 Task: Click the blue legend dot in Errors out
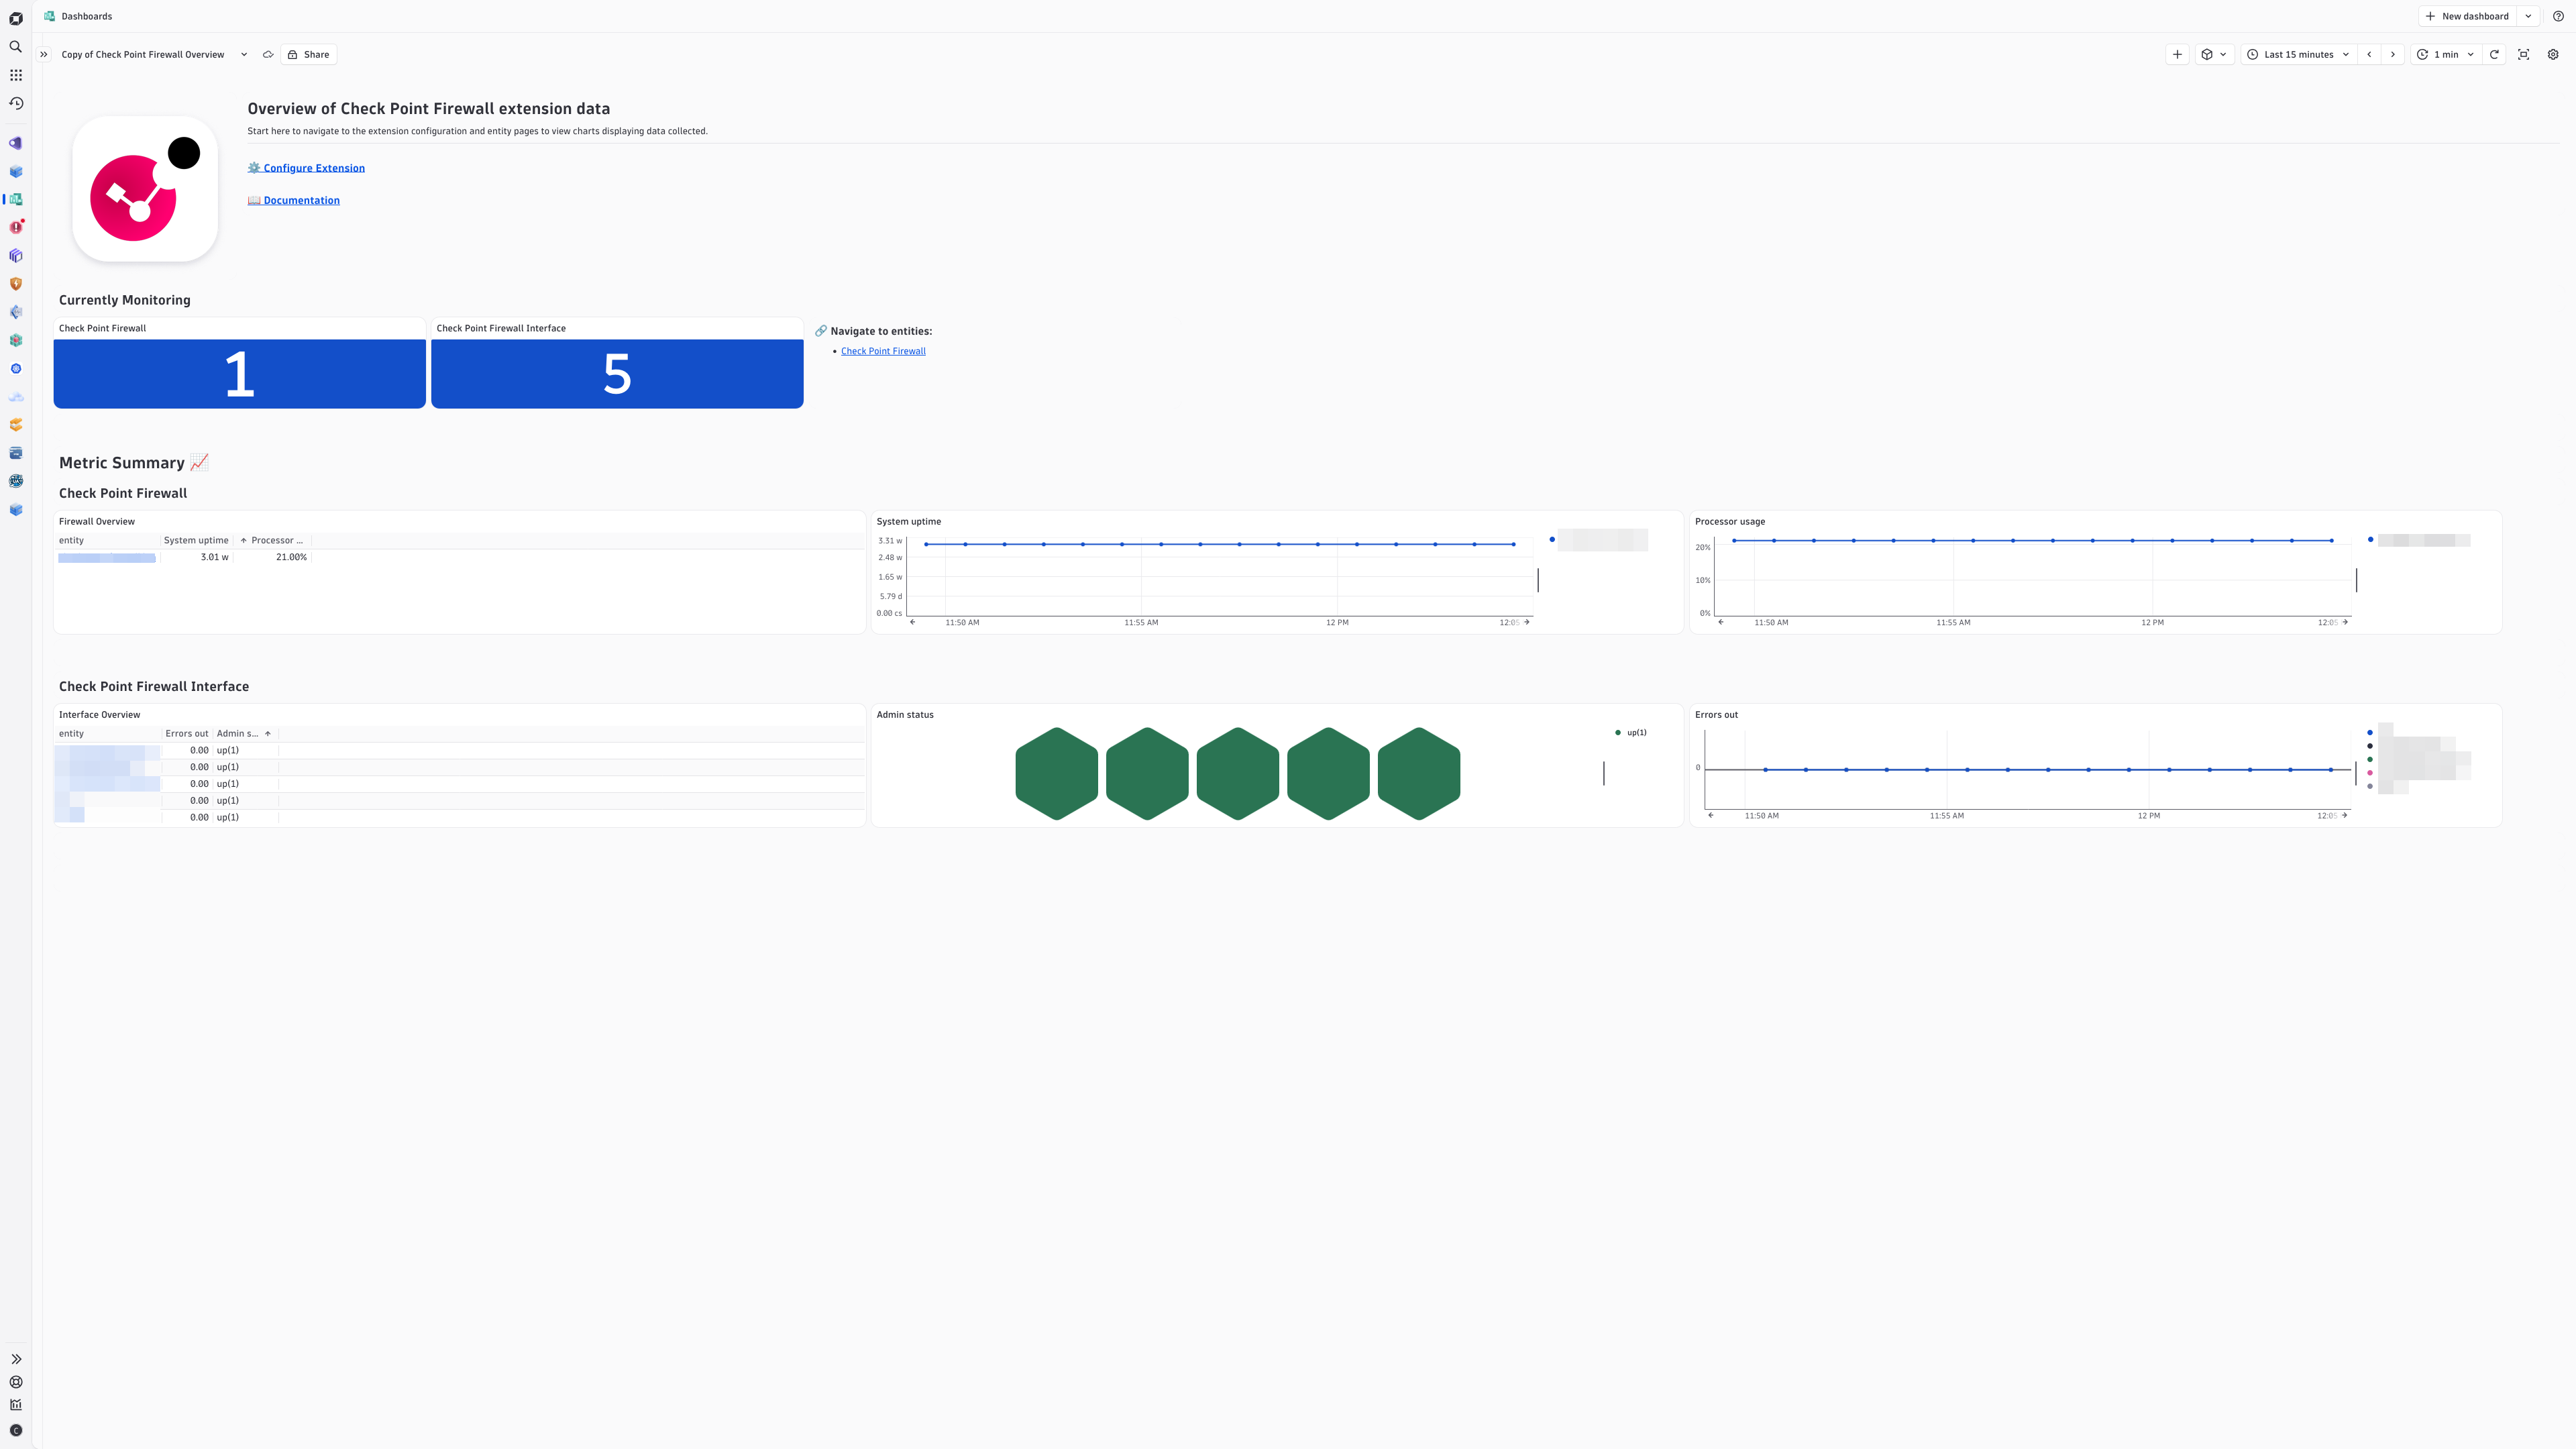tap(2370, 733)
